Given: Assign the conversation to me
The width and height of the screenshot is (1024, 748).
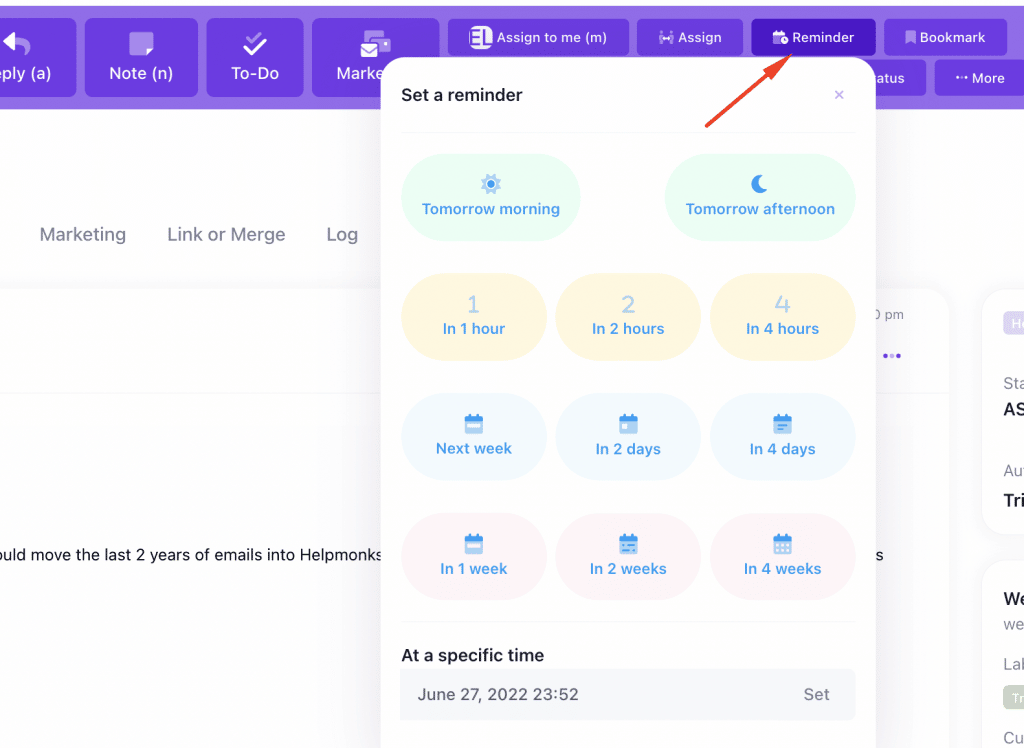Looking at the screenshot, I should pos(538,38).
